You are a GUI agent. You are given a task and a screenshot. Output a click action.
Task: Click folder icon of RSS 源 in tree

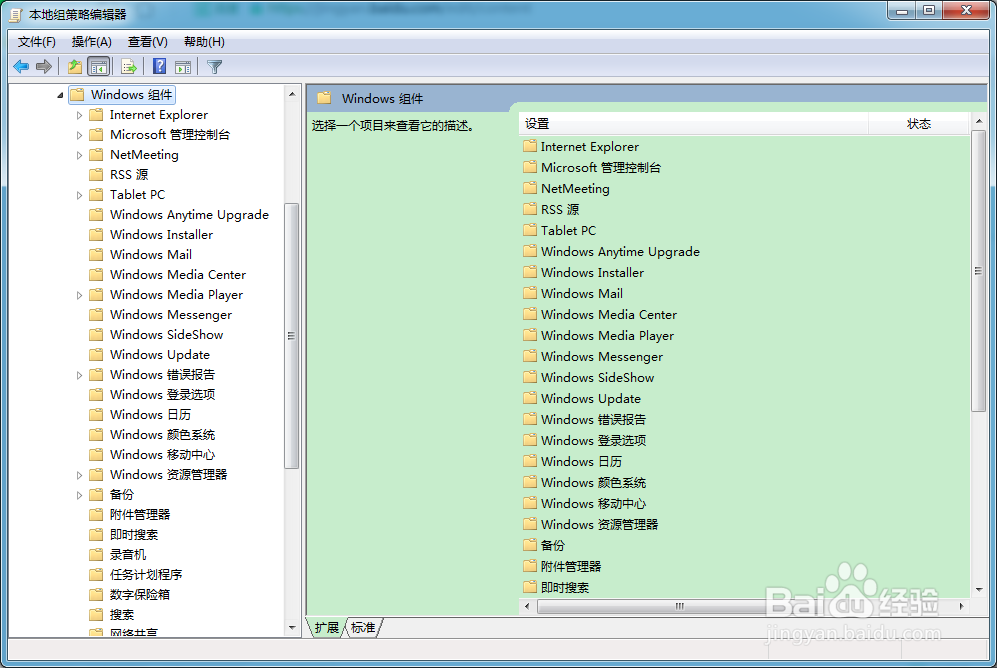(x=96, y=175)
